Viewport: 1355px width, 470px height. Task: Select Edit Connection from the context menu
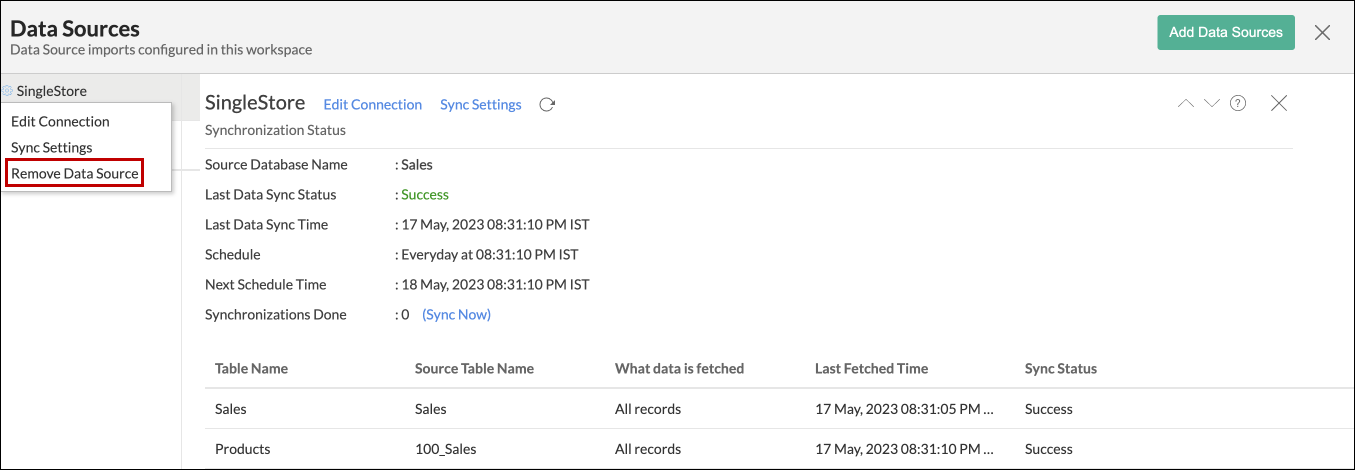[x=60, y=121]
